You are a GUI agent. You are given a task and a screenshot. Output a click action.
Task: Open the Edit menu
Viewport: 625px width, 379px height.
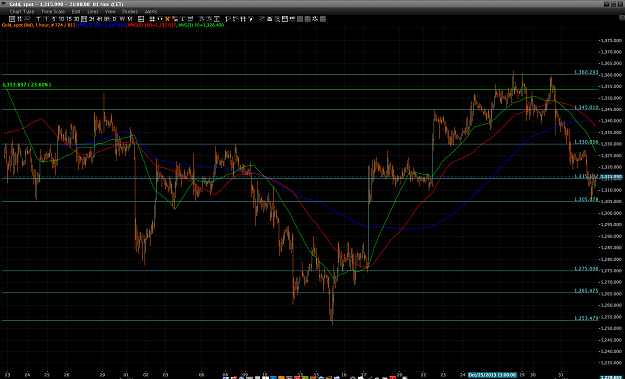(x=76, y=12)
